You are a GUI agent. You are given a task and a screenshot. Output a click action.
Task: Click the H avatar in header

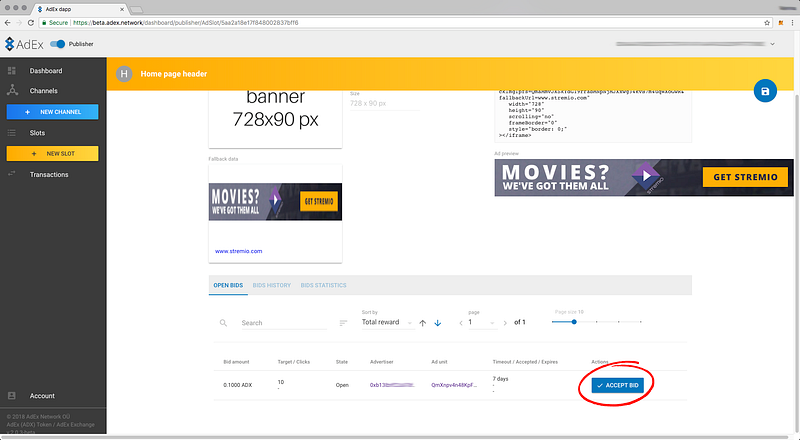[x=124, y=74]
